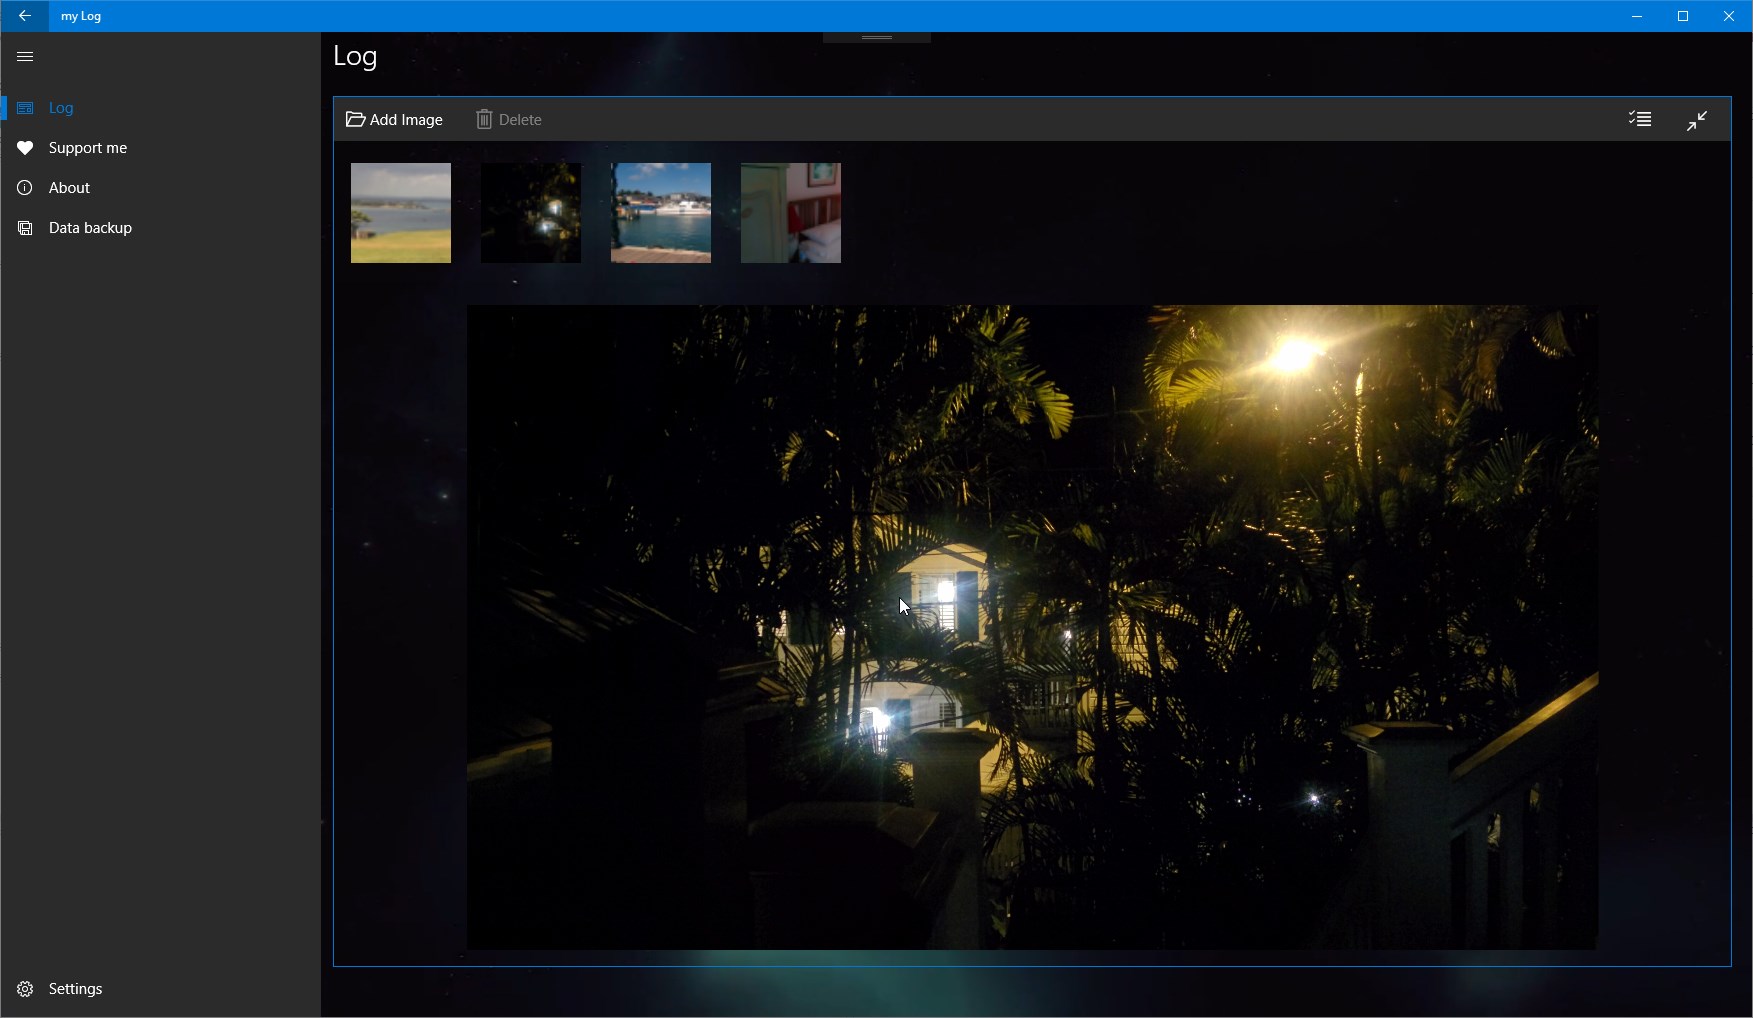1753x1018 pixels.
Task: Click the large night palm trees preview image
Action: pyautogui.click(x=1032, y=627)
